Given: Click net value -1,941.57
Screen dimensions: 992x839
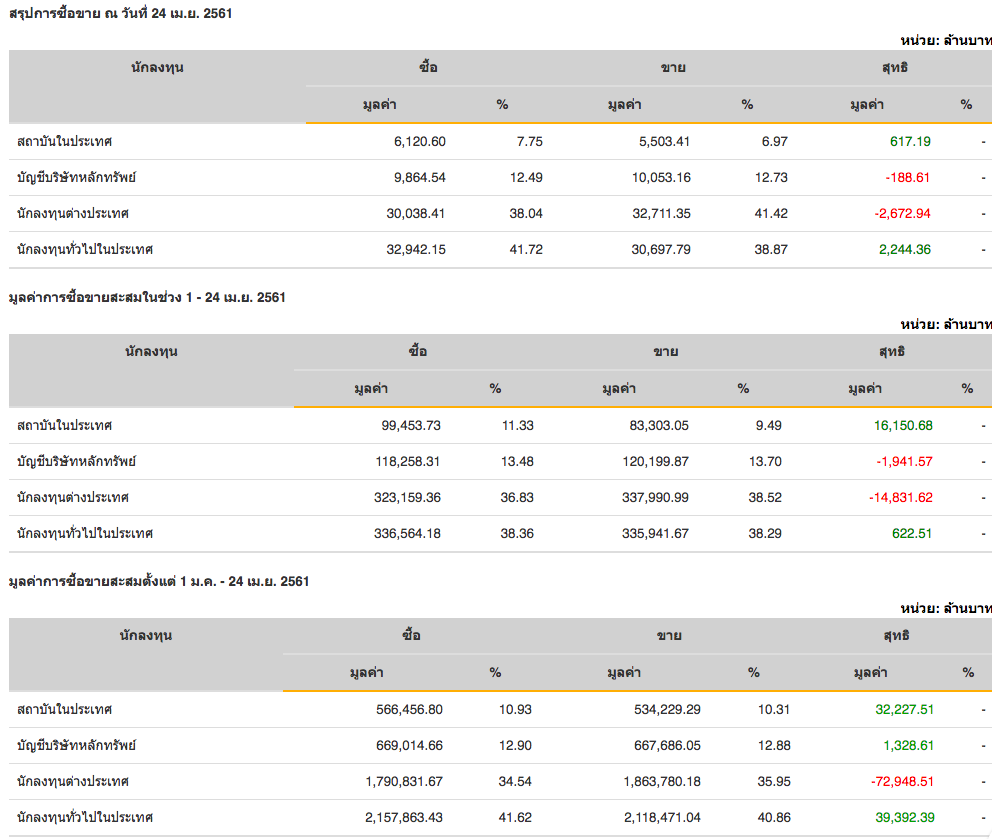Looking at the screenshot, I should (904, 462).
